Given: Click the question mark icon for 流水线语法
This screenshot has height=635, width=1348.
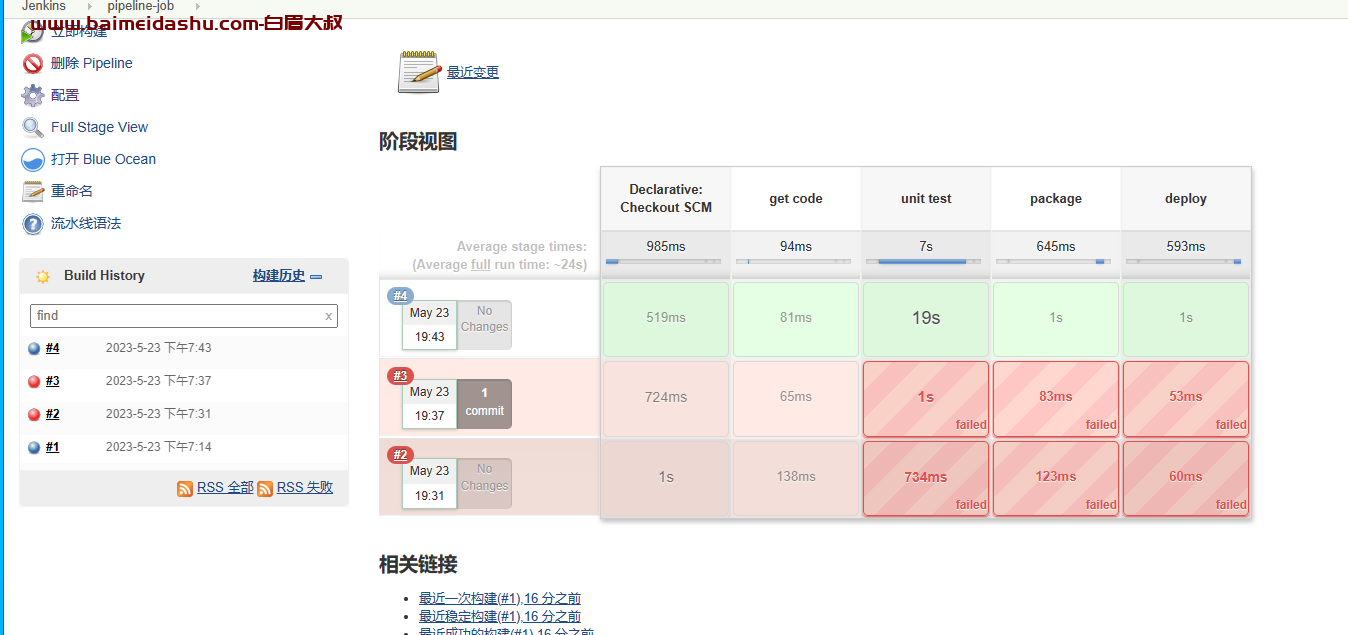Looking at the screenshot, I should point(33,224).
